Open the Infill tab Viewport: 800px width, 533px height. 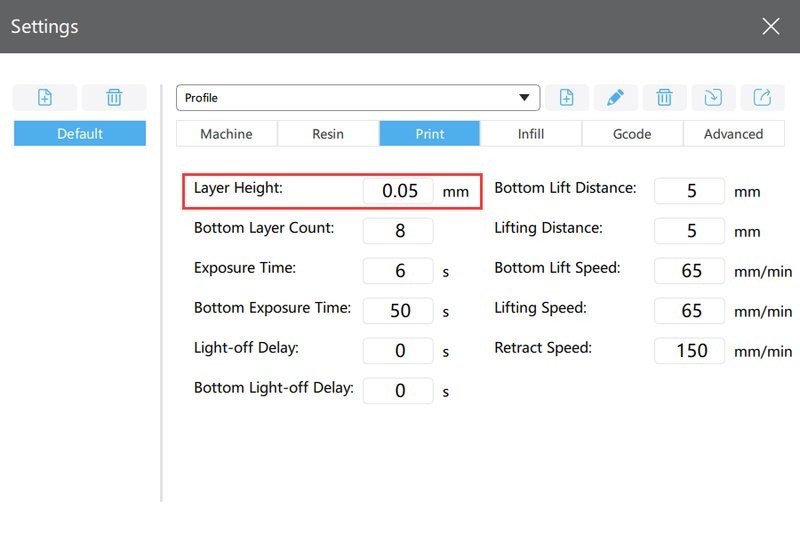[531, 134]
